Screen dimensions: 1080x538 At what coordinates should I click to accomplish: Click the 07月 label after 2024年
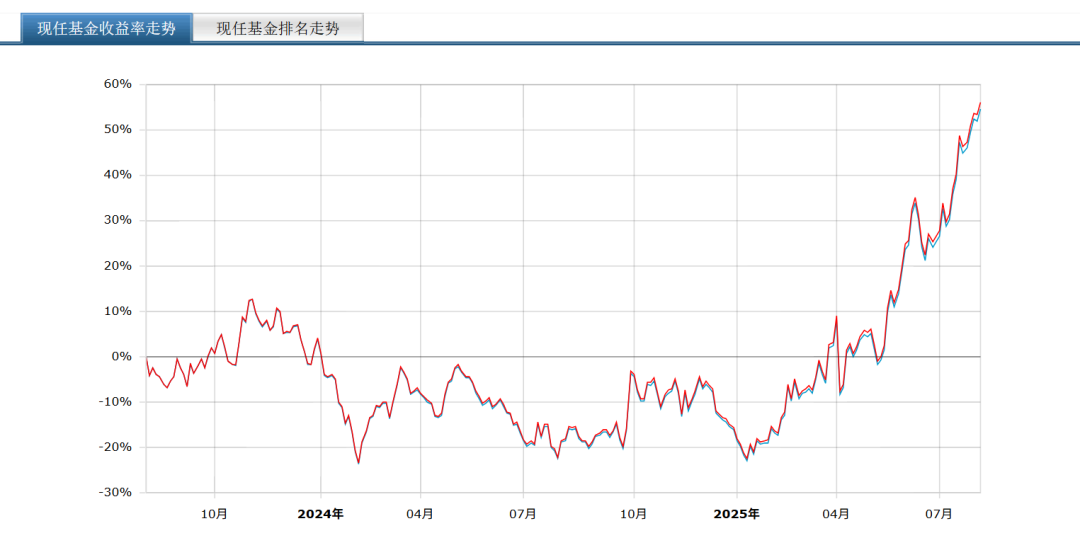pos(523,514)
